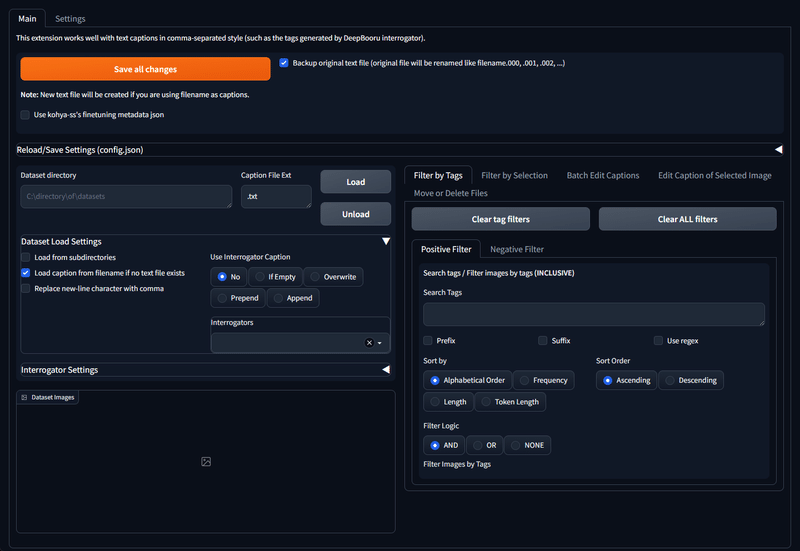800x551 pixels.
Task: Set Filter Logic to AND
Action: click(444, 445)
